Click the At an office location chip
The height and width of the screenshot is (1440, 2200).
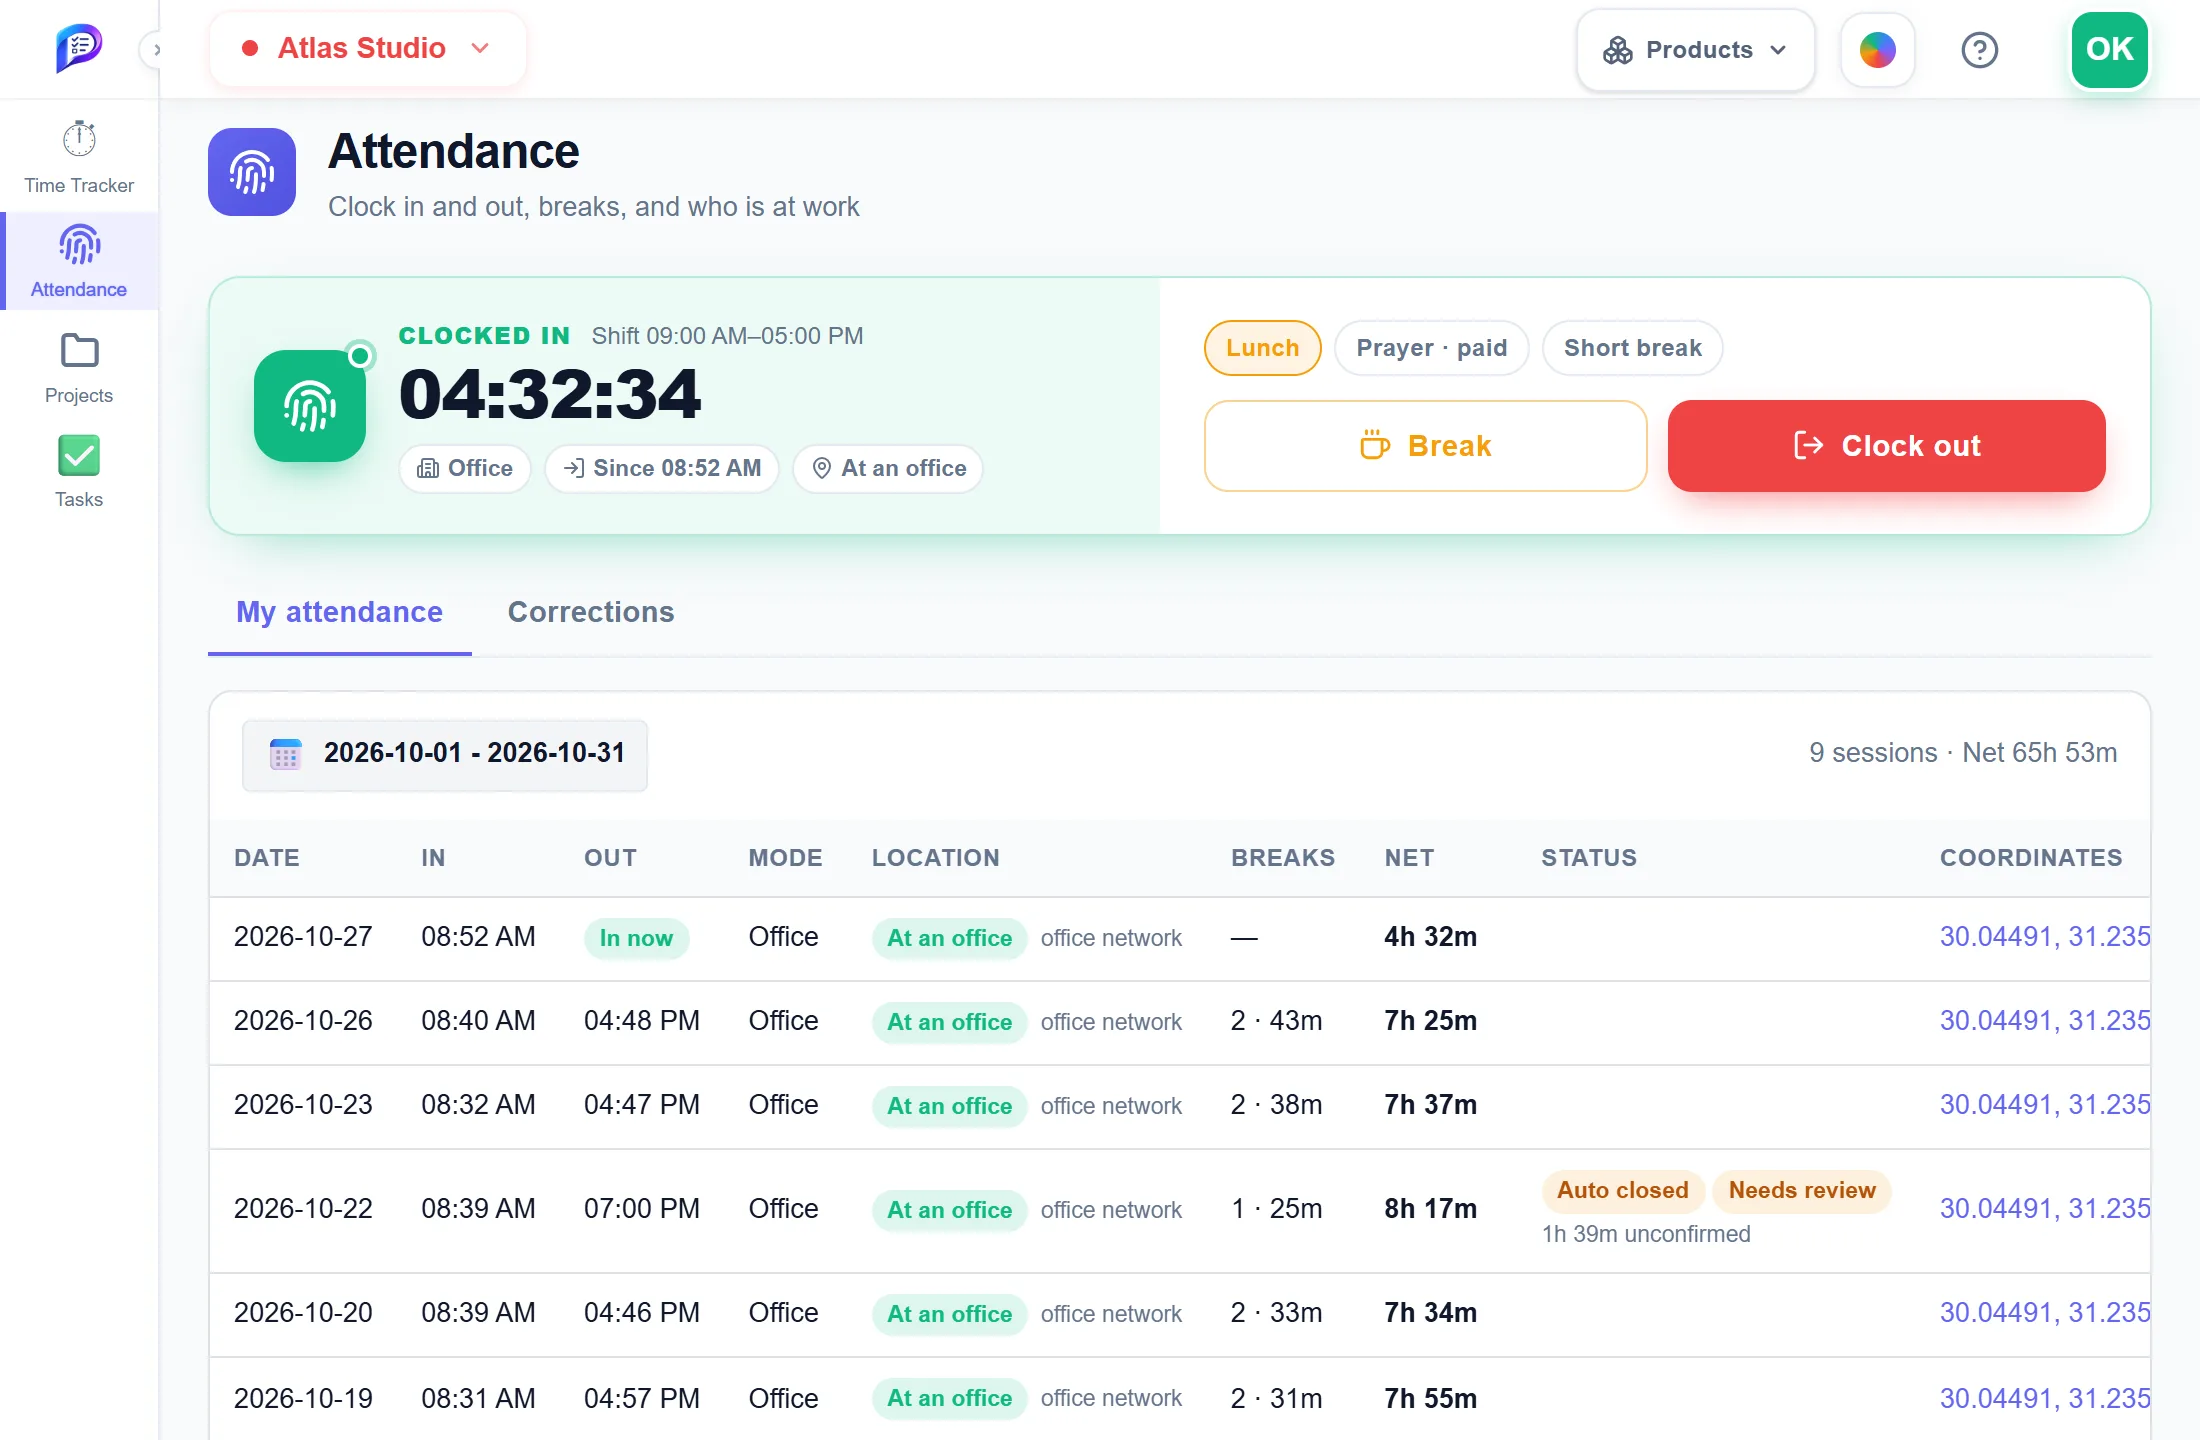click(888, 468)
